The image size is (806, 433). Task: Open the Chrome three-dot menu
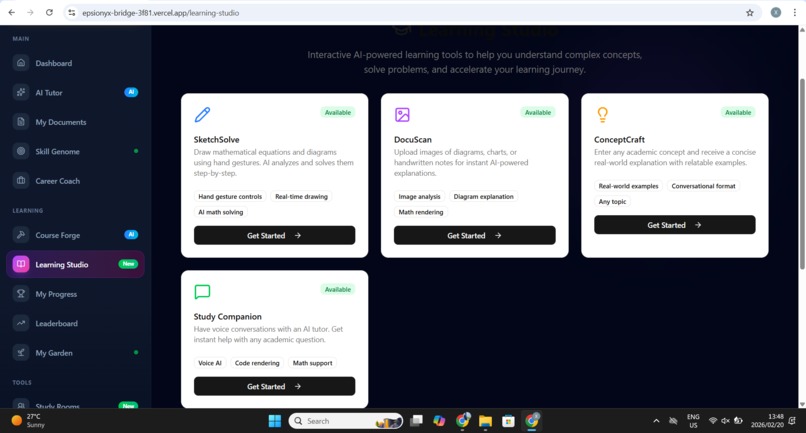pyautogui.click(x=795, y=12)
